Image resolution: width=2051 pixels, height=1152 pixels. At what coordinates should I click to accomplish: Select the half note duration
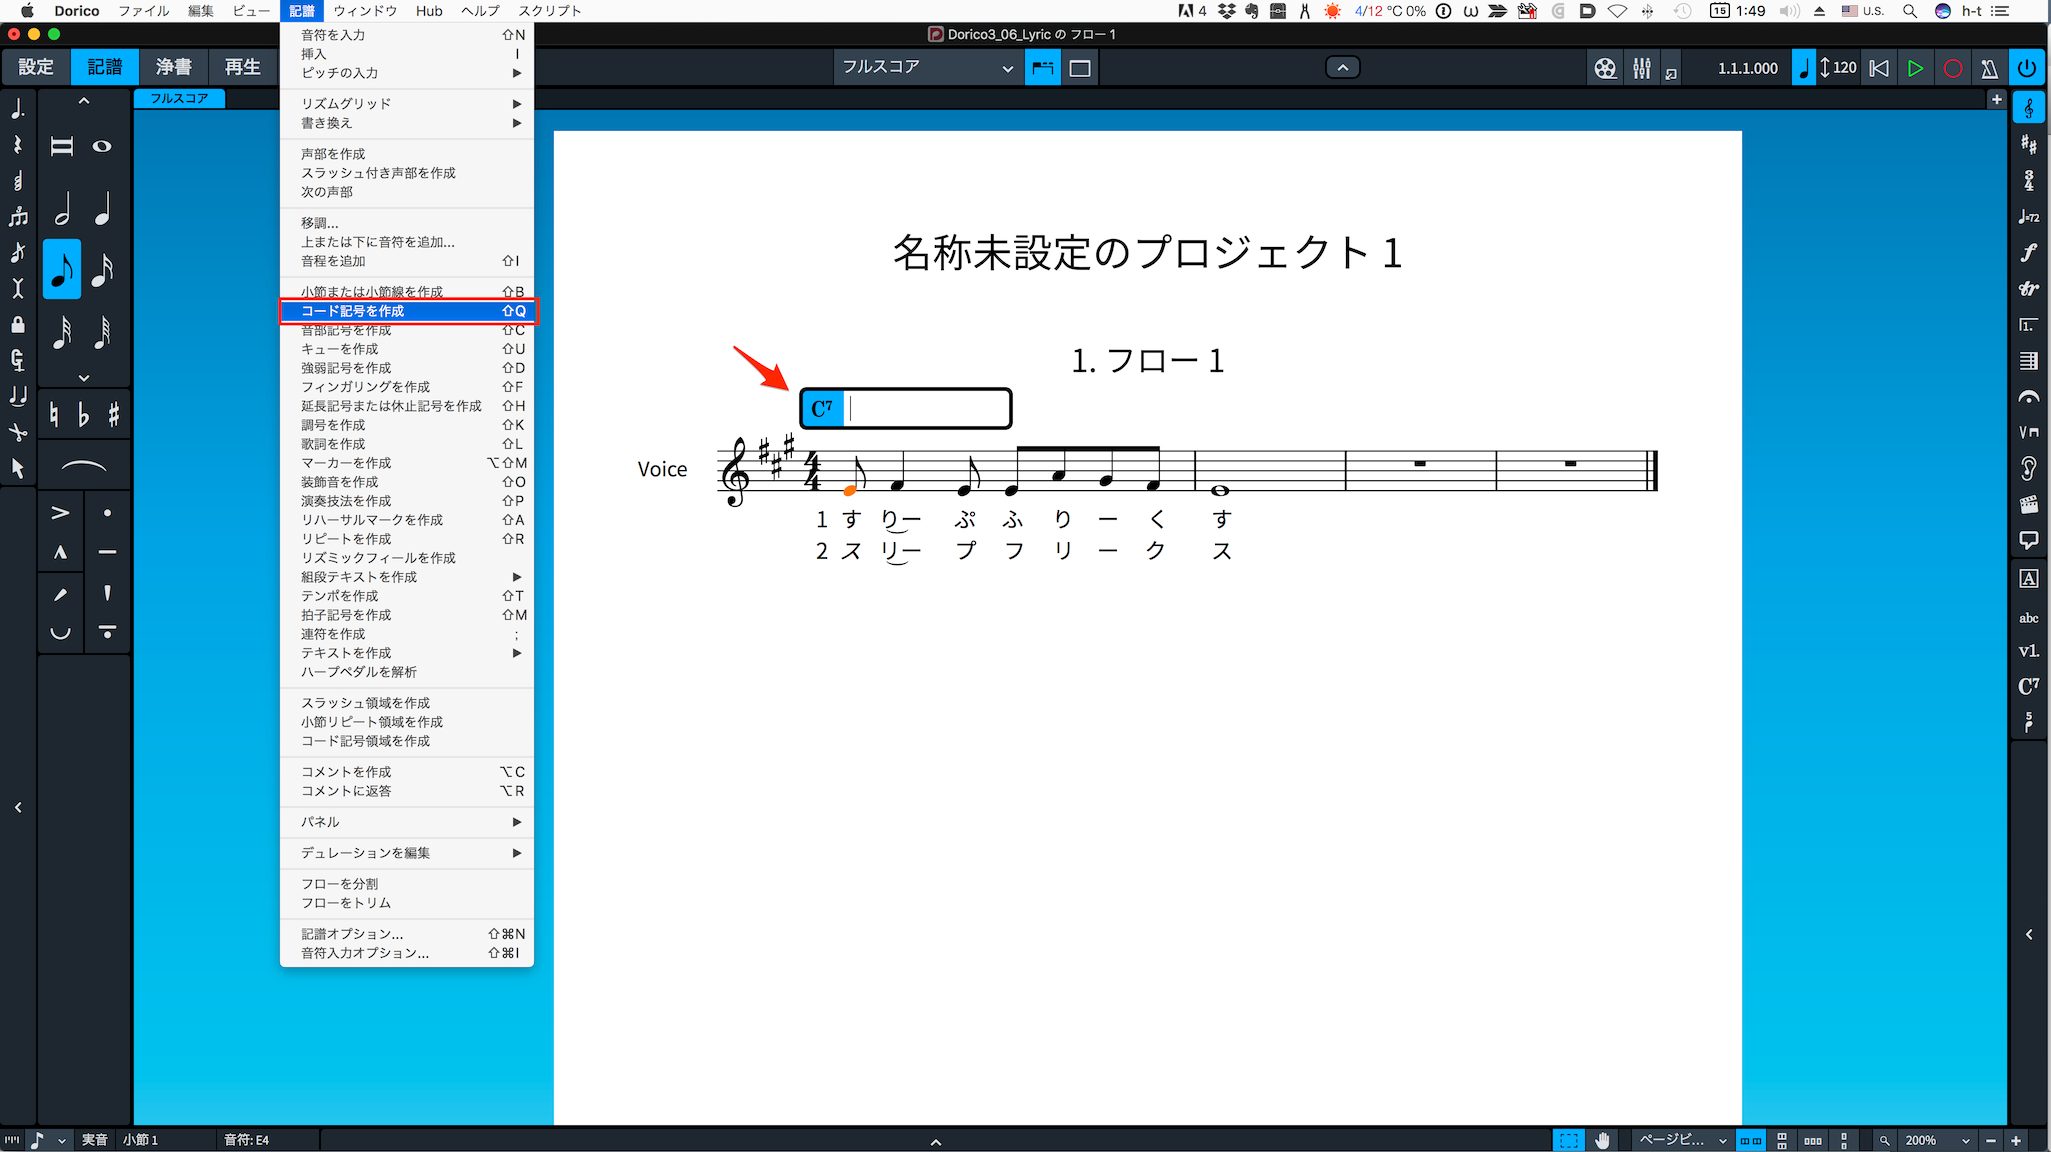coord(62,209)
